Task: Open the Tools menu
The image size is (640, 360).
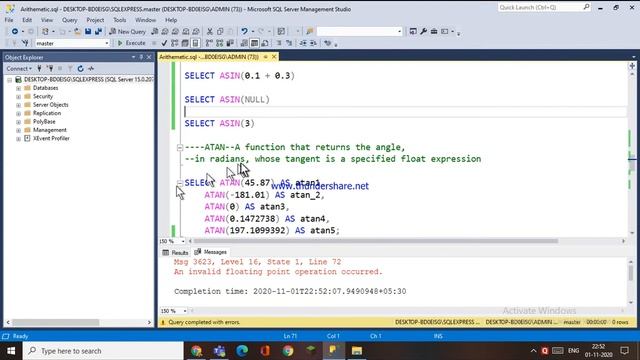Action: [120, 20]
